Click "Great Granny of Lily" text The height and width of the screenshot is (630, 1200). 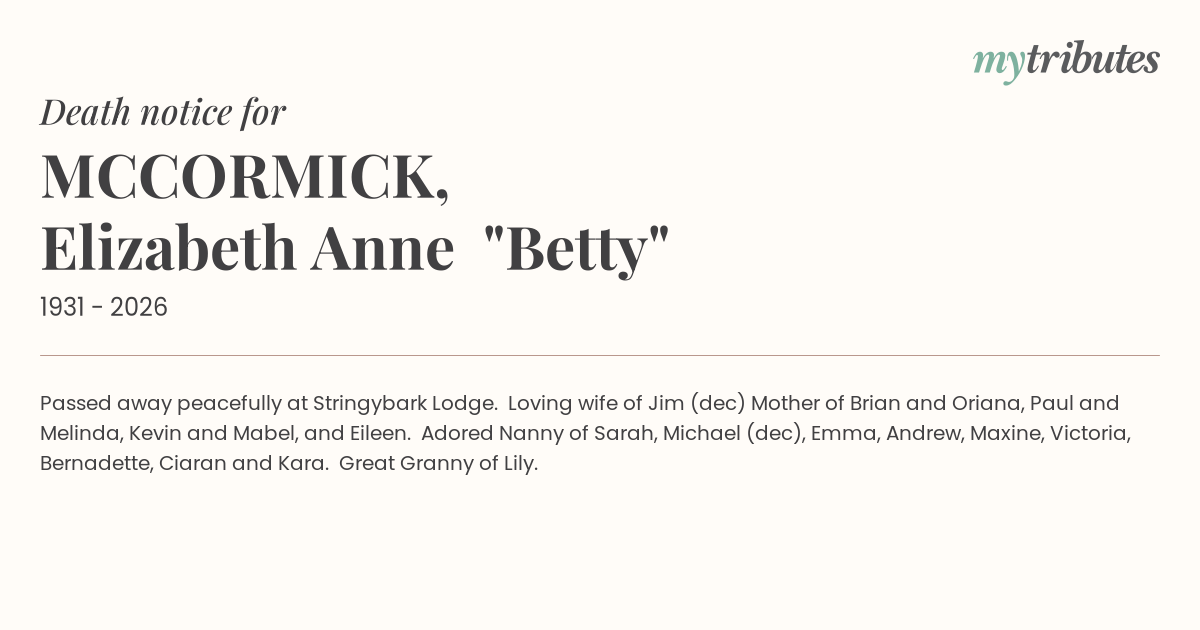pyautogui.click(x=438, y=465)
